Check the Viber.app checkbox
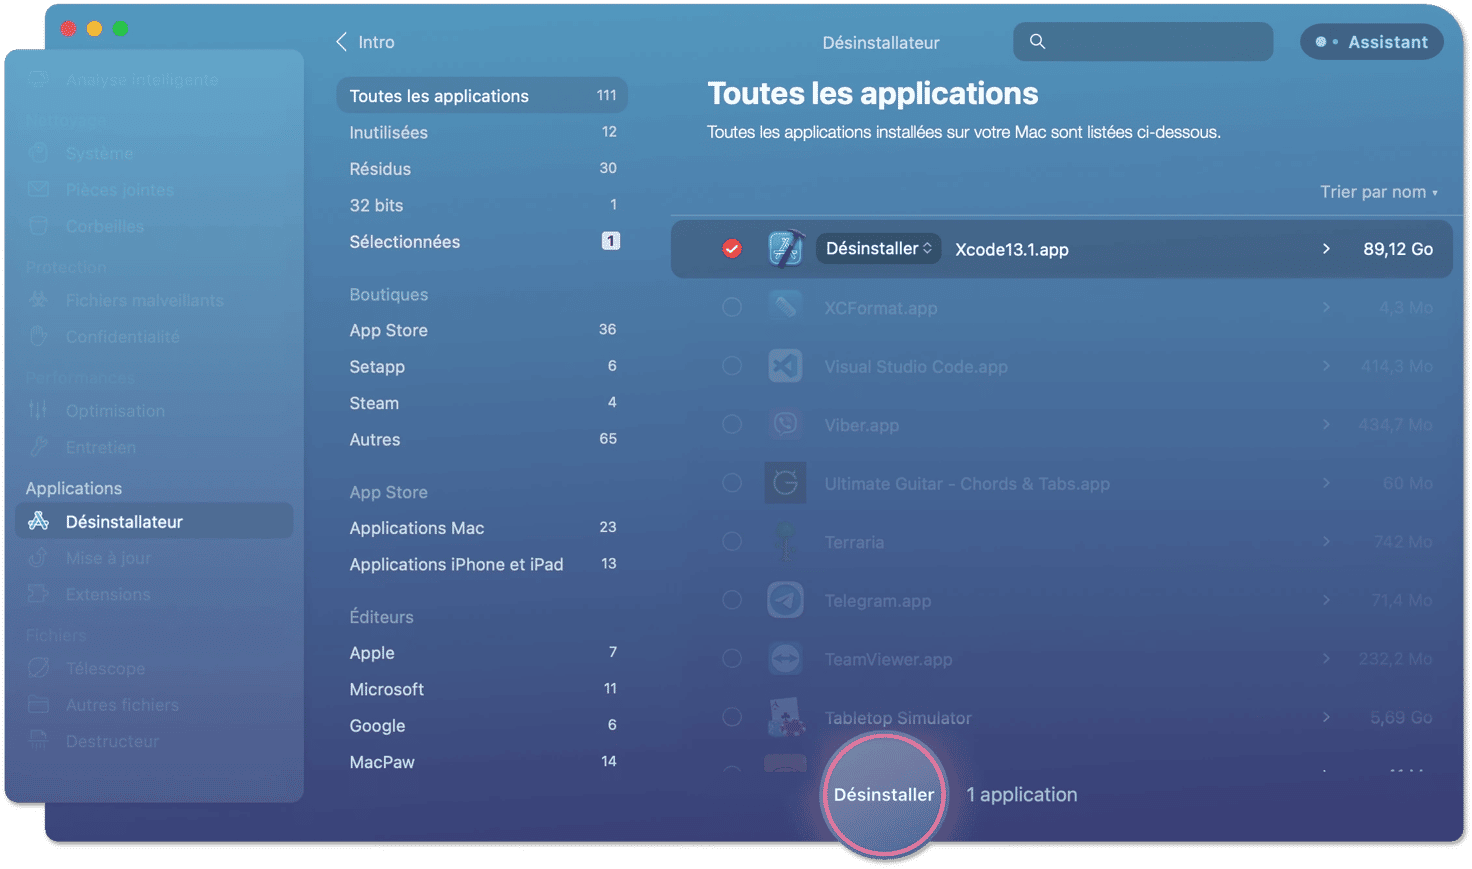1472x869 pixels. point(732,425)
